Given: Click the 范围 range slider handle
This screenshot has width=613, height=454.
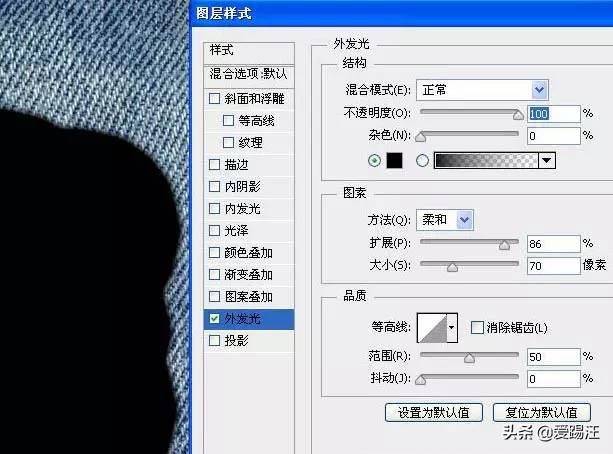Looking at the screenshot, I should tap(469, 358).
